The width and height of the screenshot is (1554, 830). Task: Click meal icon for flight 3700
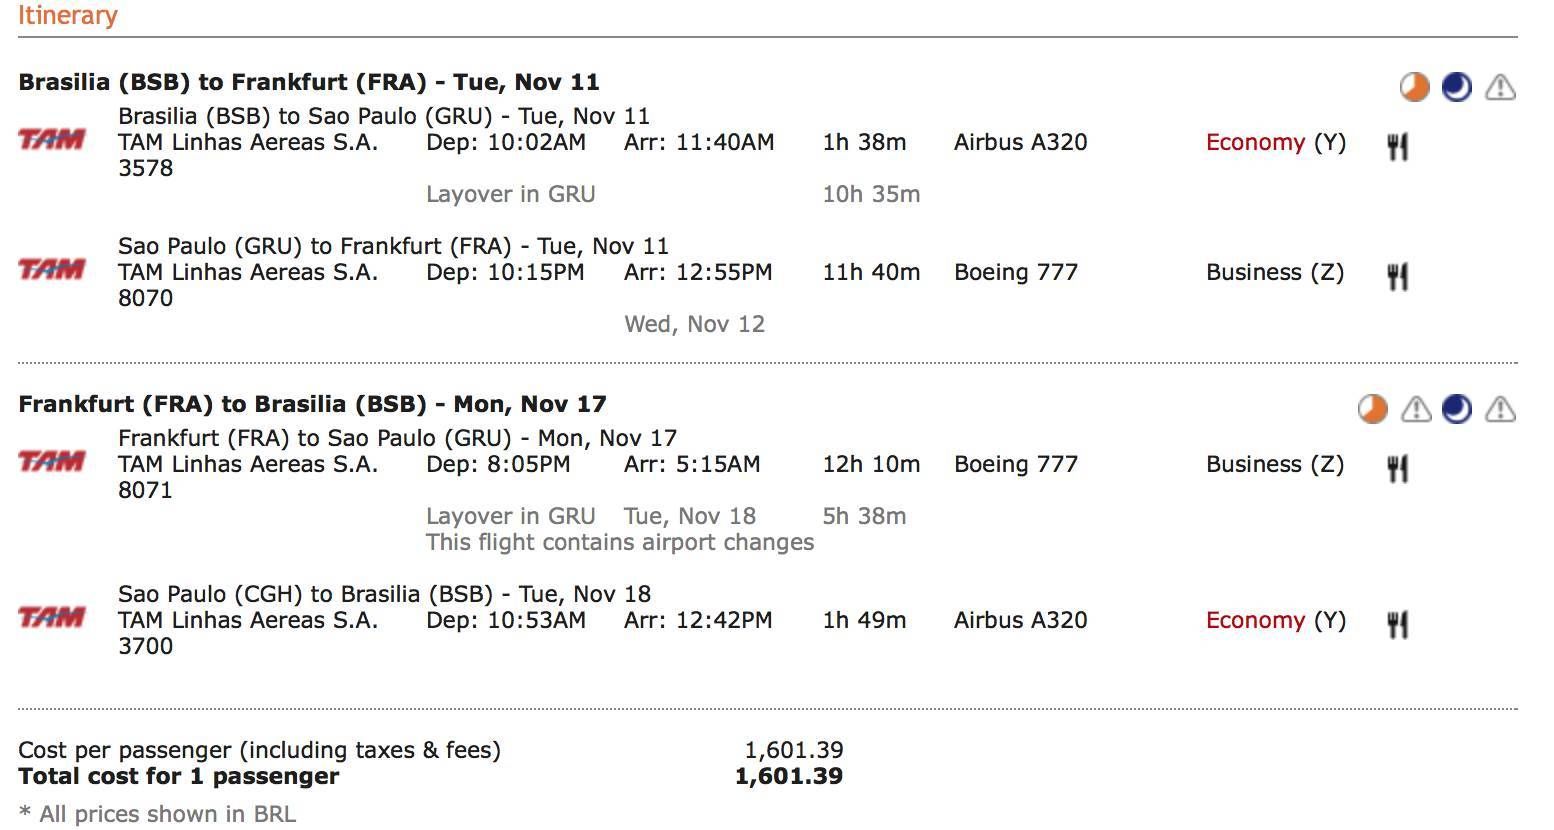(x=1398, y=625)
